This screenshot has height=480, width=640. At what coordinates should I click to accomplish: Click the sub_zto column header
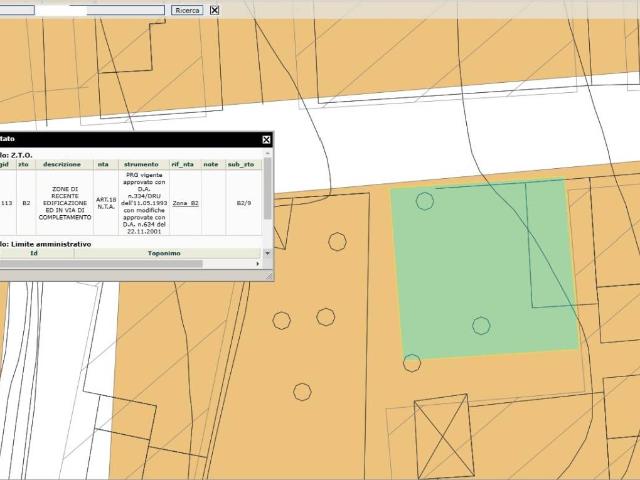241,164
